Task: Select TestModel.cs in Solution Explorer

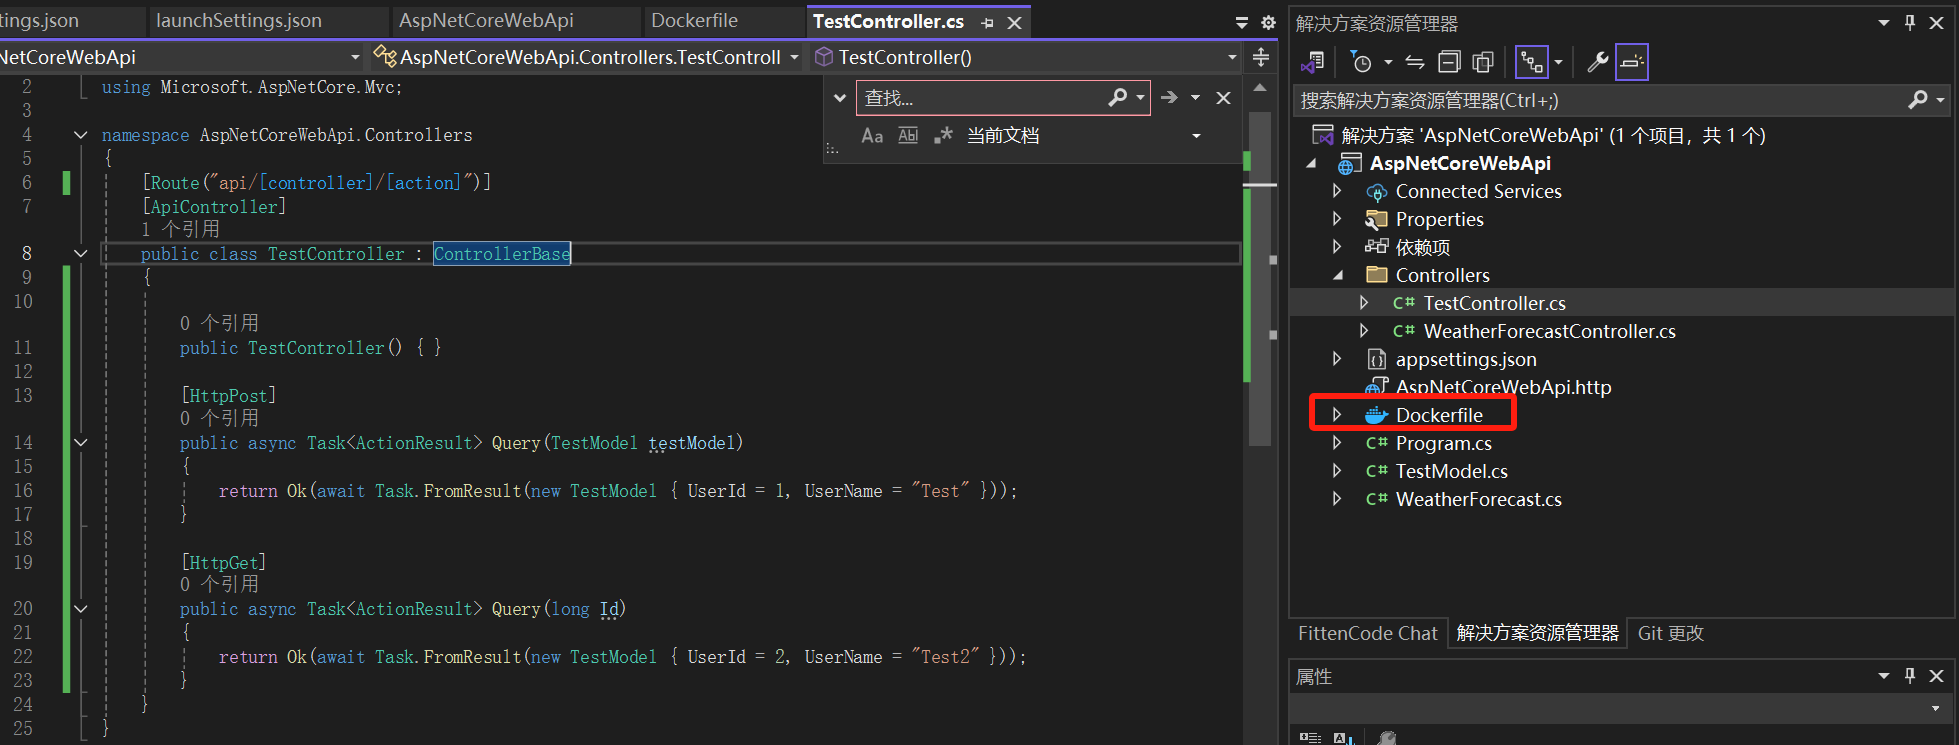Action: click(1451, 471)
